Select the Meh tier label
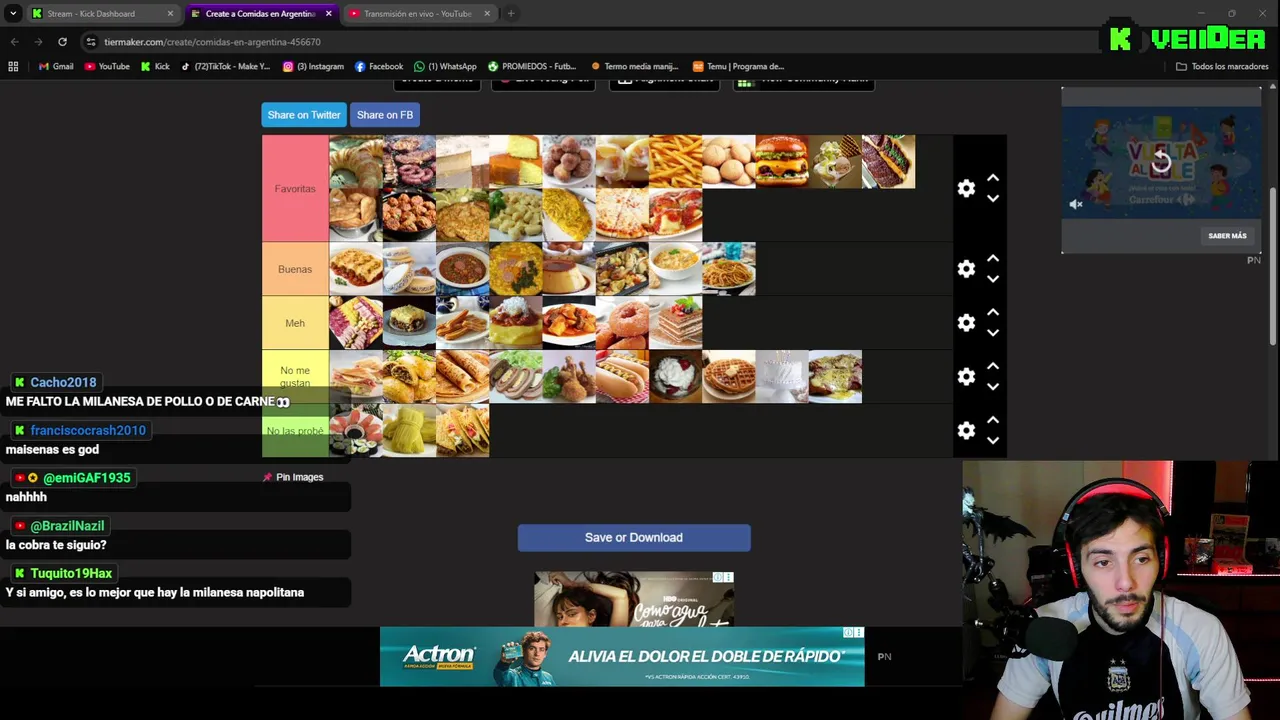This screenshot has width=1280, height=720. point(295,323)
